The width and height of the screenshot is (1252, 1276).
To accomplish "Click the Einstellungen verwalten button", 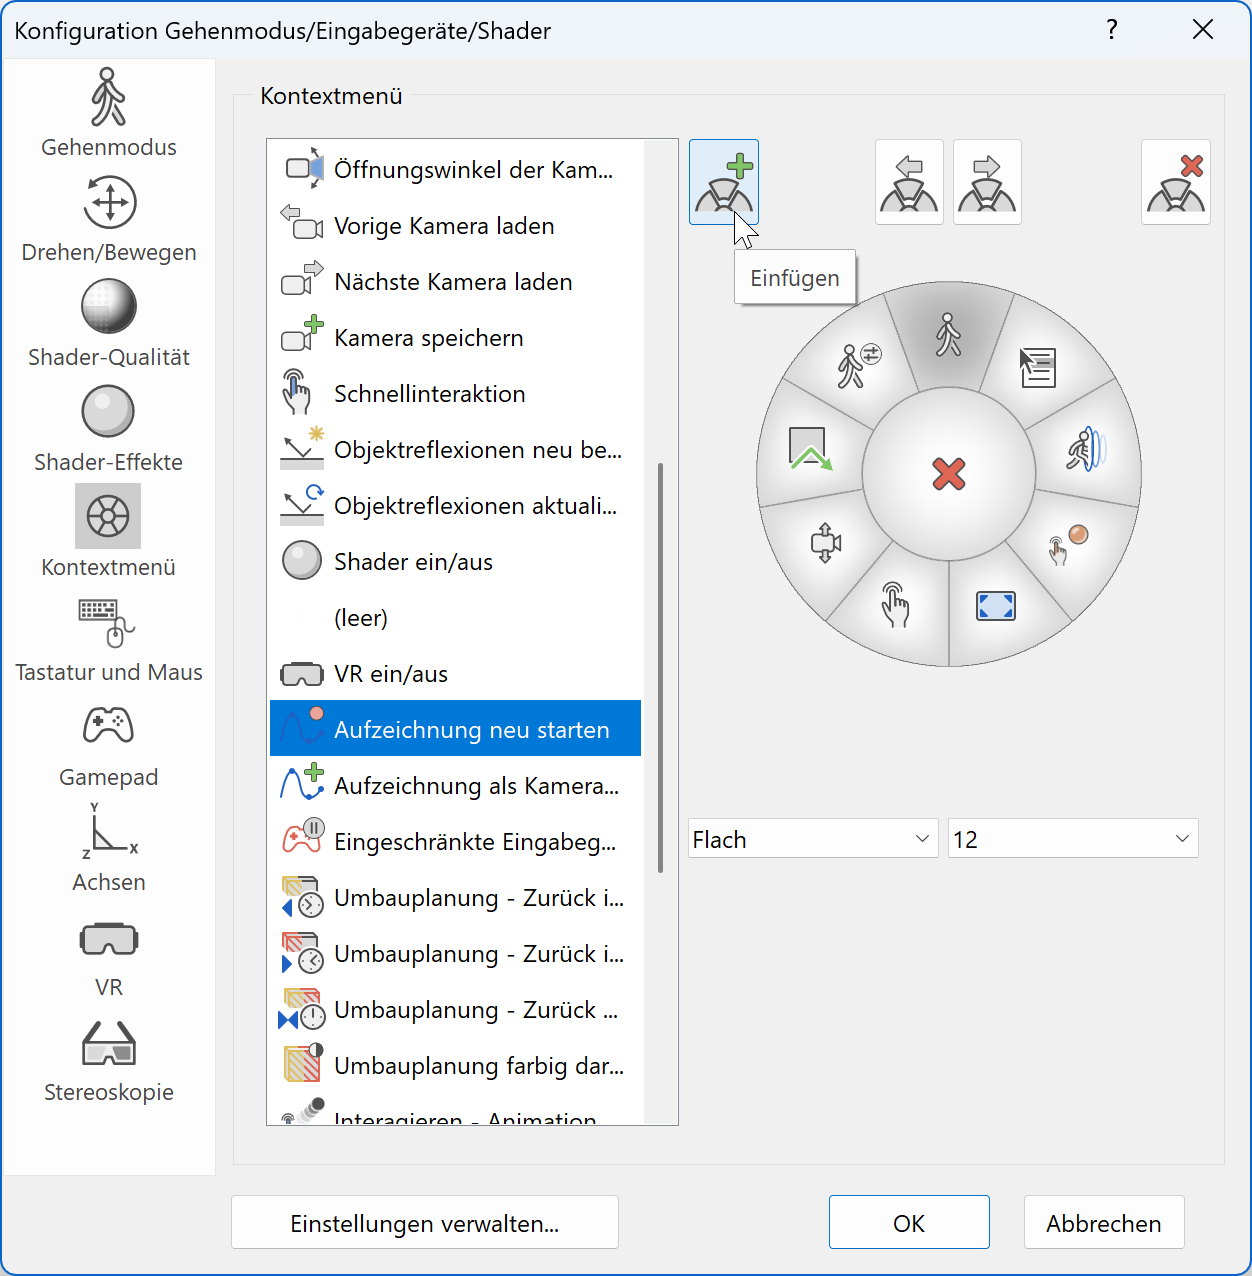I will (x=424, y=1222).
